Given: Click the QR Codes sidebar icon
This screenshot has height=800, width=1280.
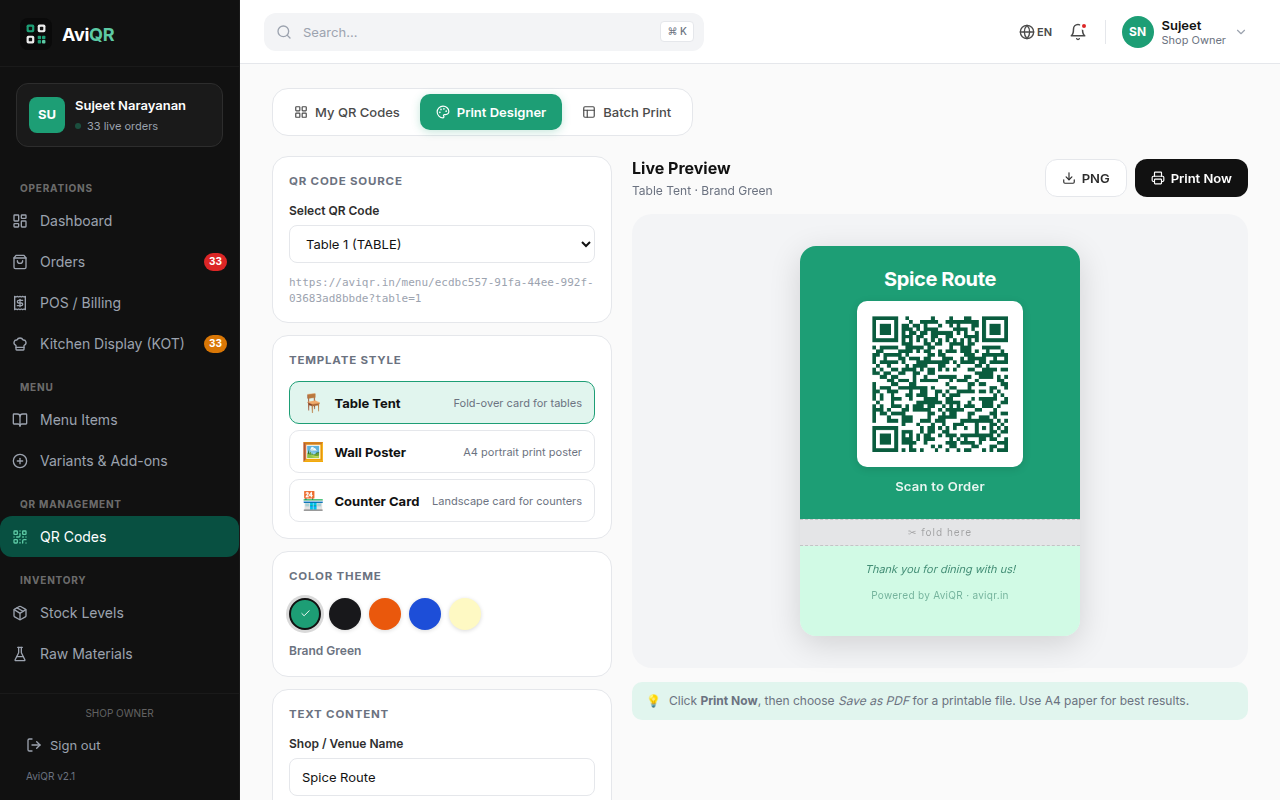Looking at the screenshot, I should click(x=20, y=537).
